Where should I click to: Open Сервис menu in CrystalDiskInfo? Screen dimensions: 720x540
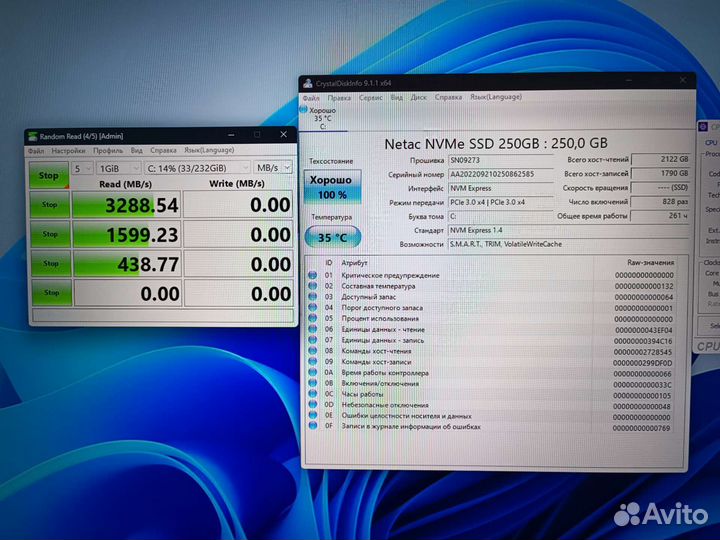[371, 98]
